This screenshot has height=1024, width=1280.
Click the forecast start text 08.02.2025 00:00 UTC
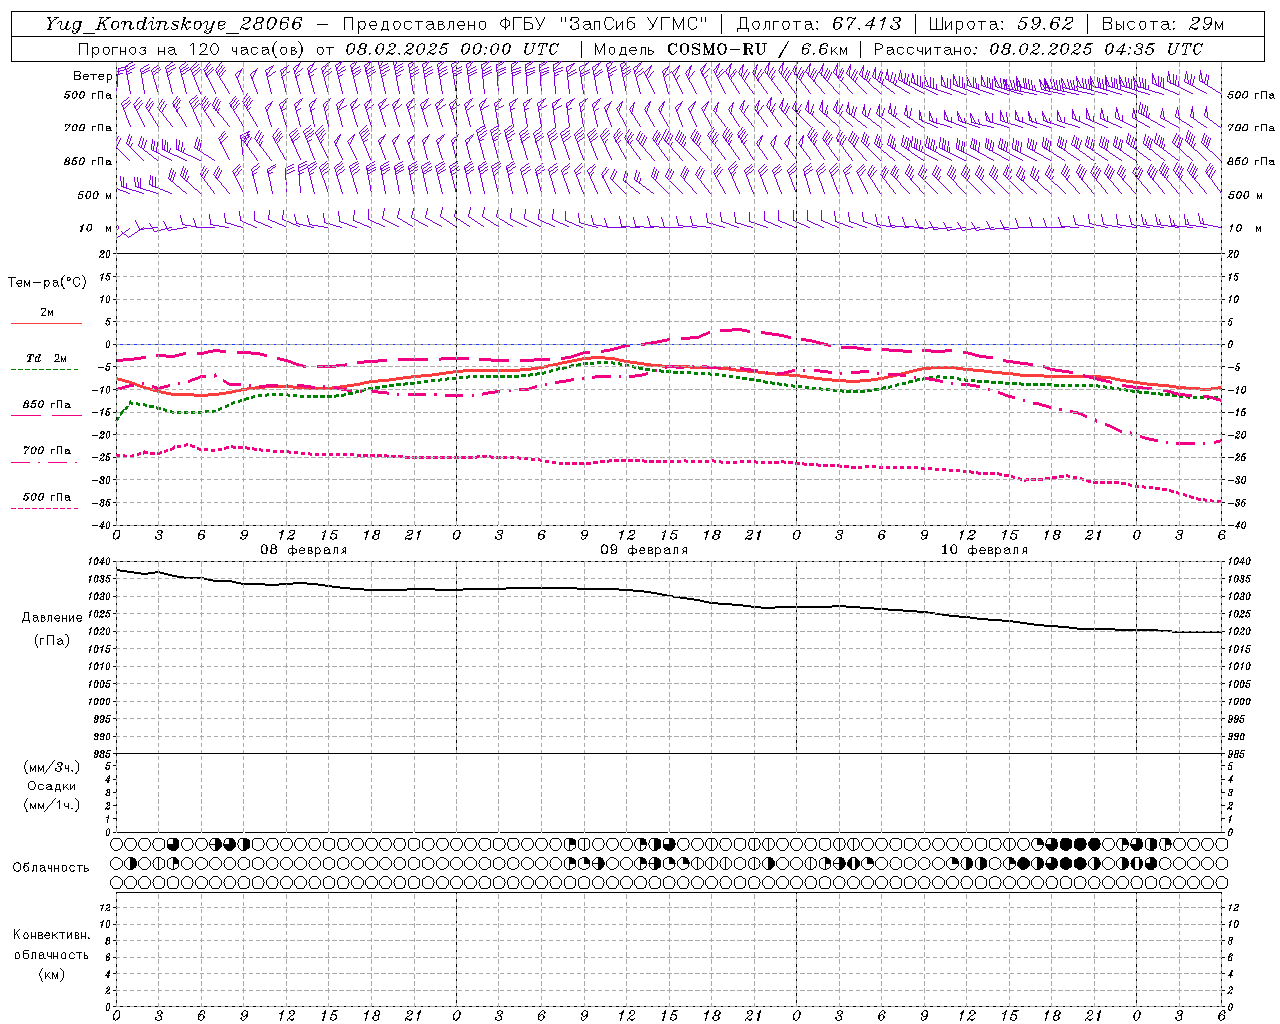click(452, 49)
